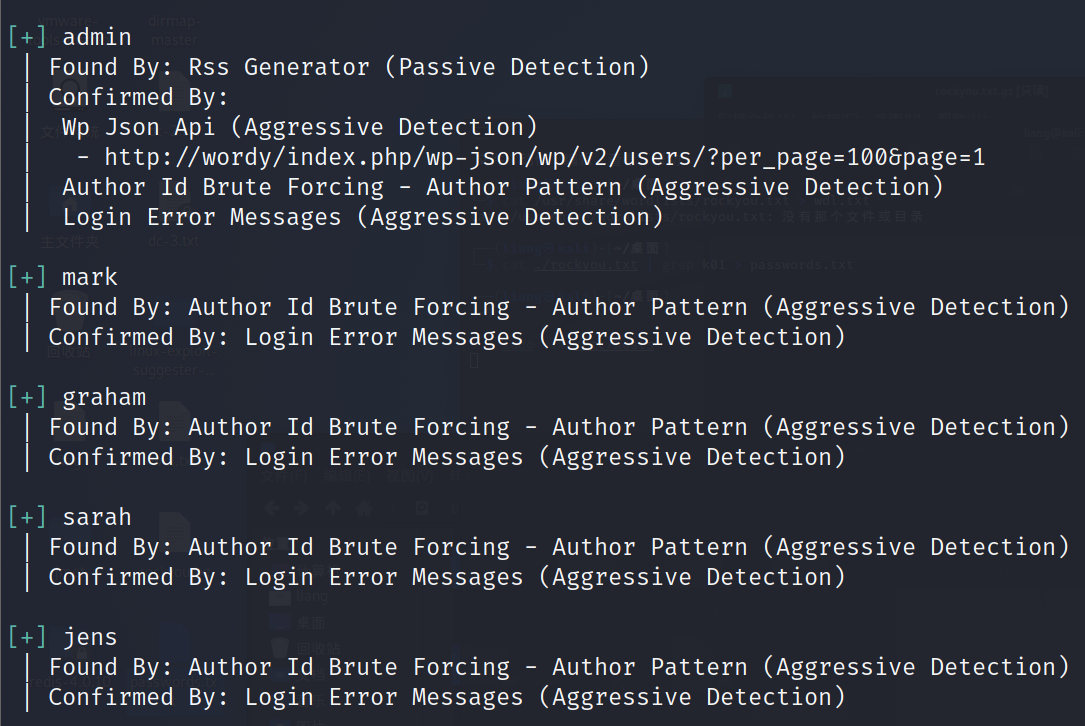The image size is (1085, 726).
Task: Select the username mark
Action: (89, 277)
